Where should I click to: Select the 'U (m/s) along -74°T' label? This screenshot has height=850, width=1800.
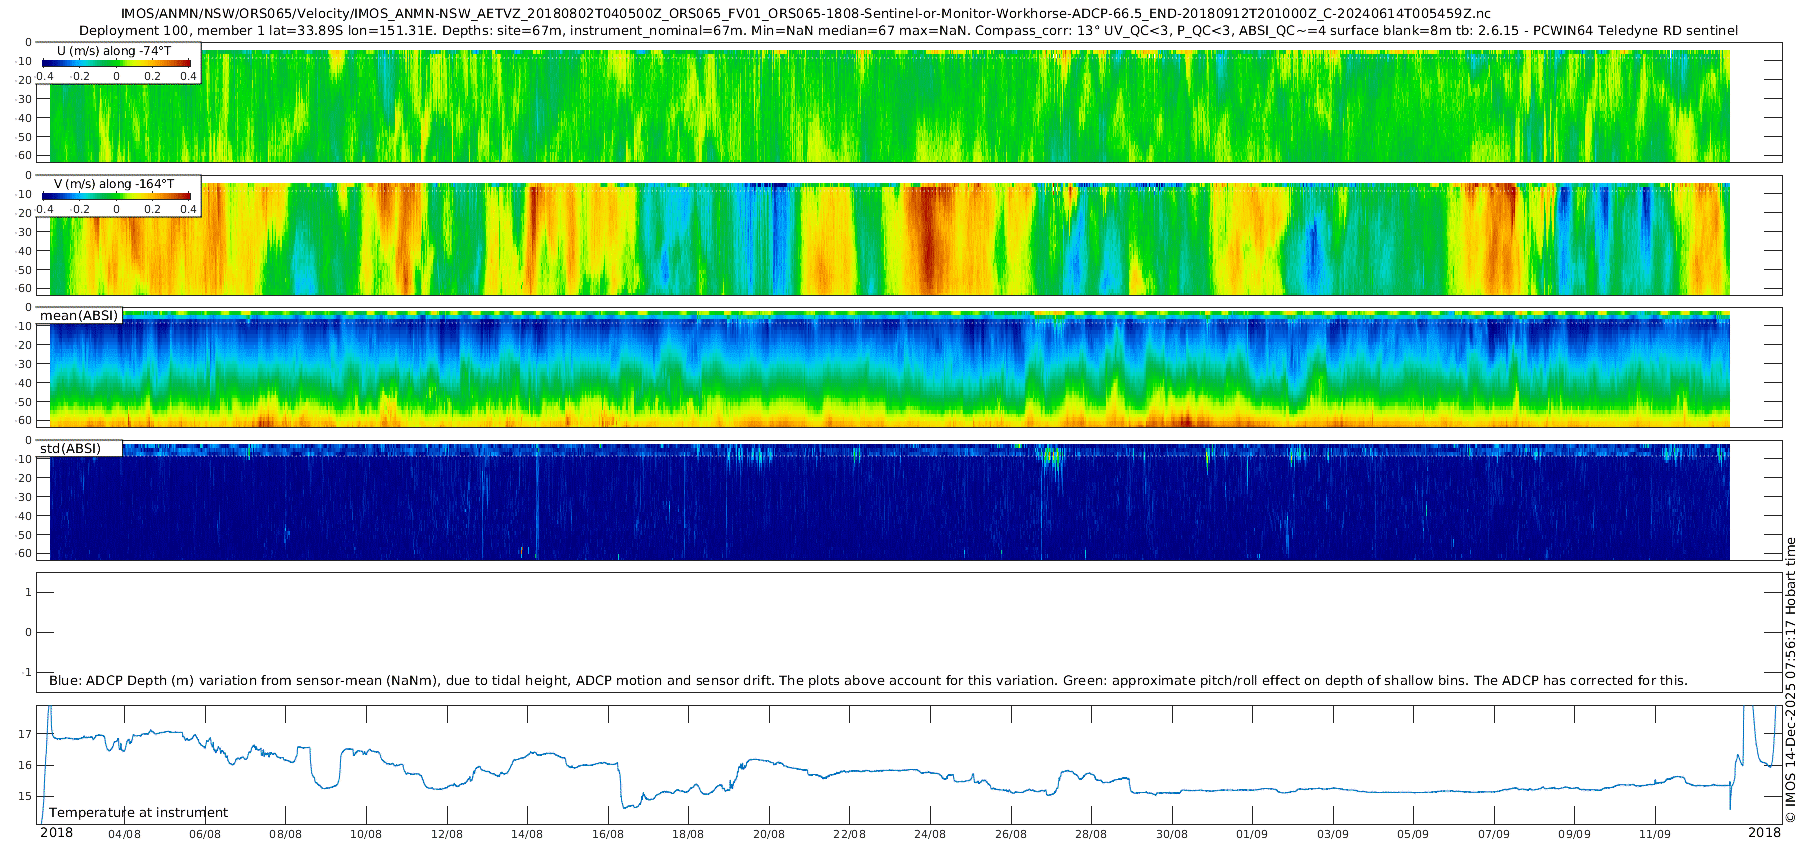pyautogui.click(x=115, y=50)
